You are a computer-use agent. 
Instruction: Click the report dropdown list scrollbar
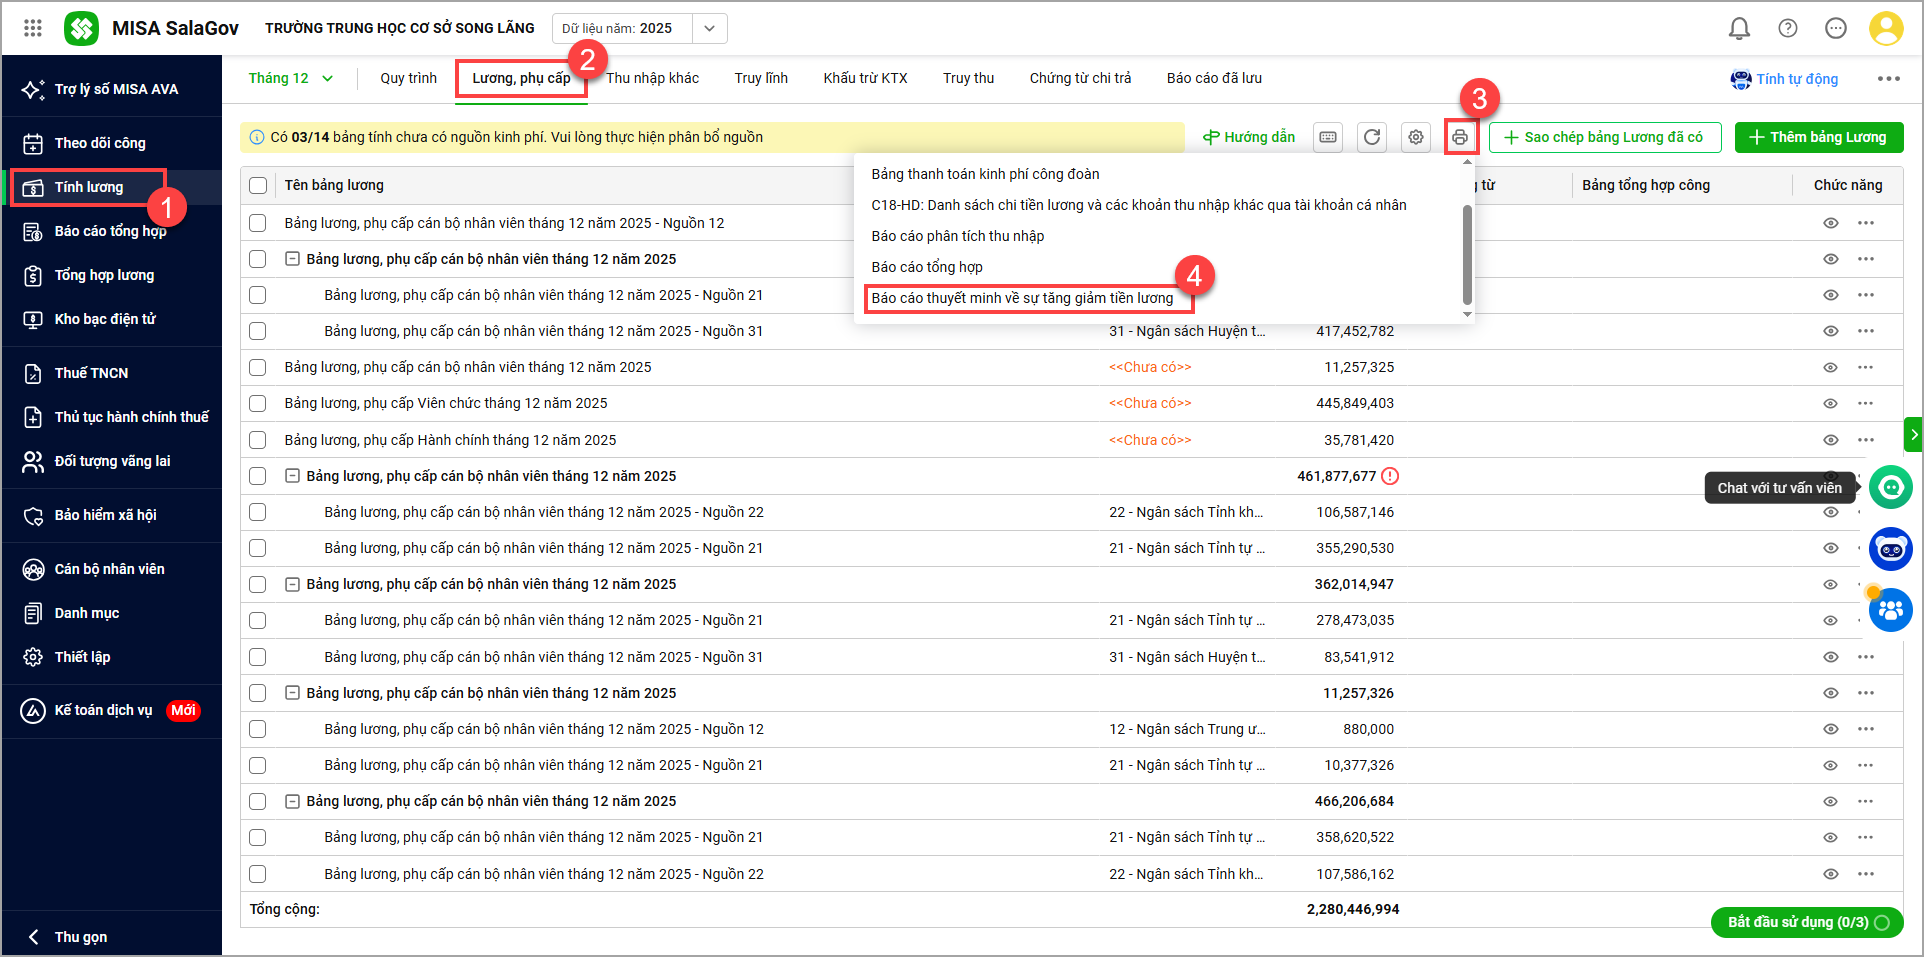(x=1467, y=254)
